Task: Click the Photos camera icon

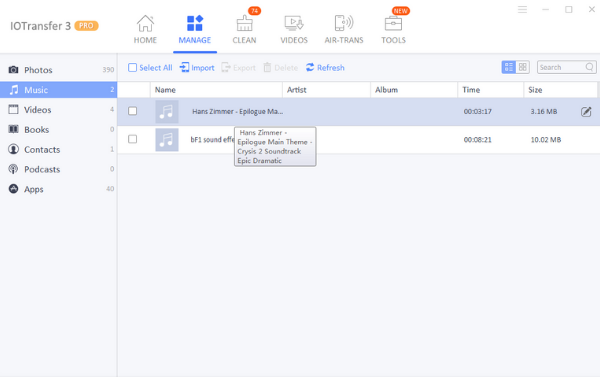Action: [x=13, y=70]
